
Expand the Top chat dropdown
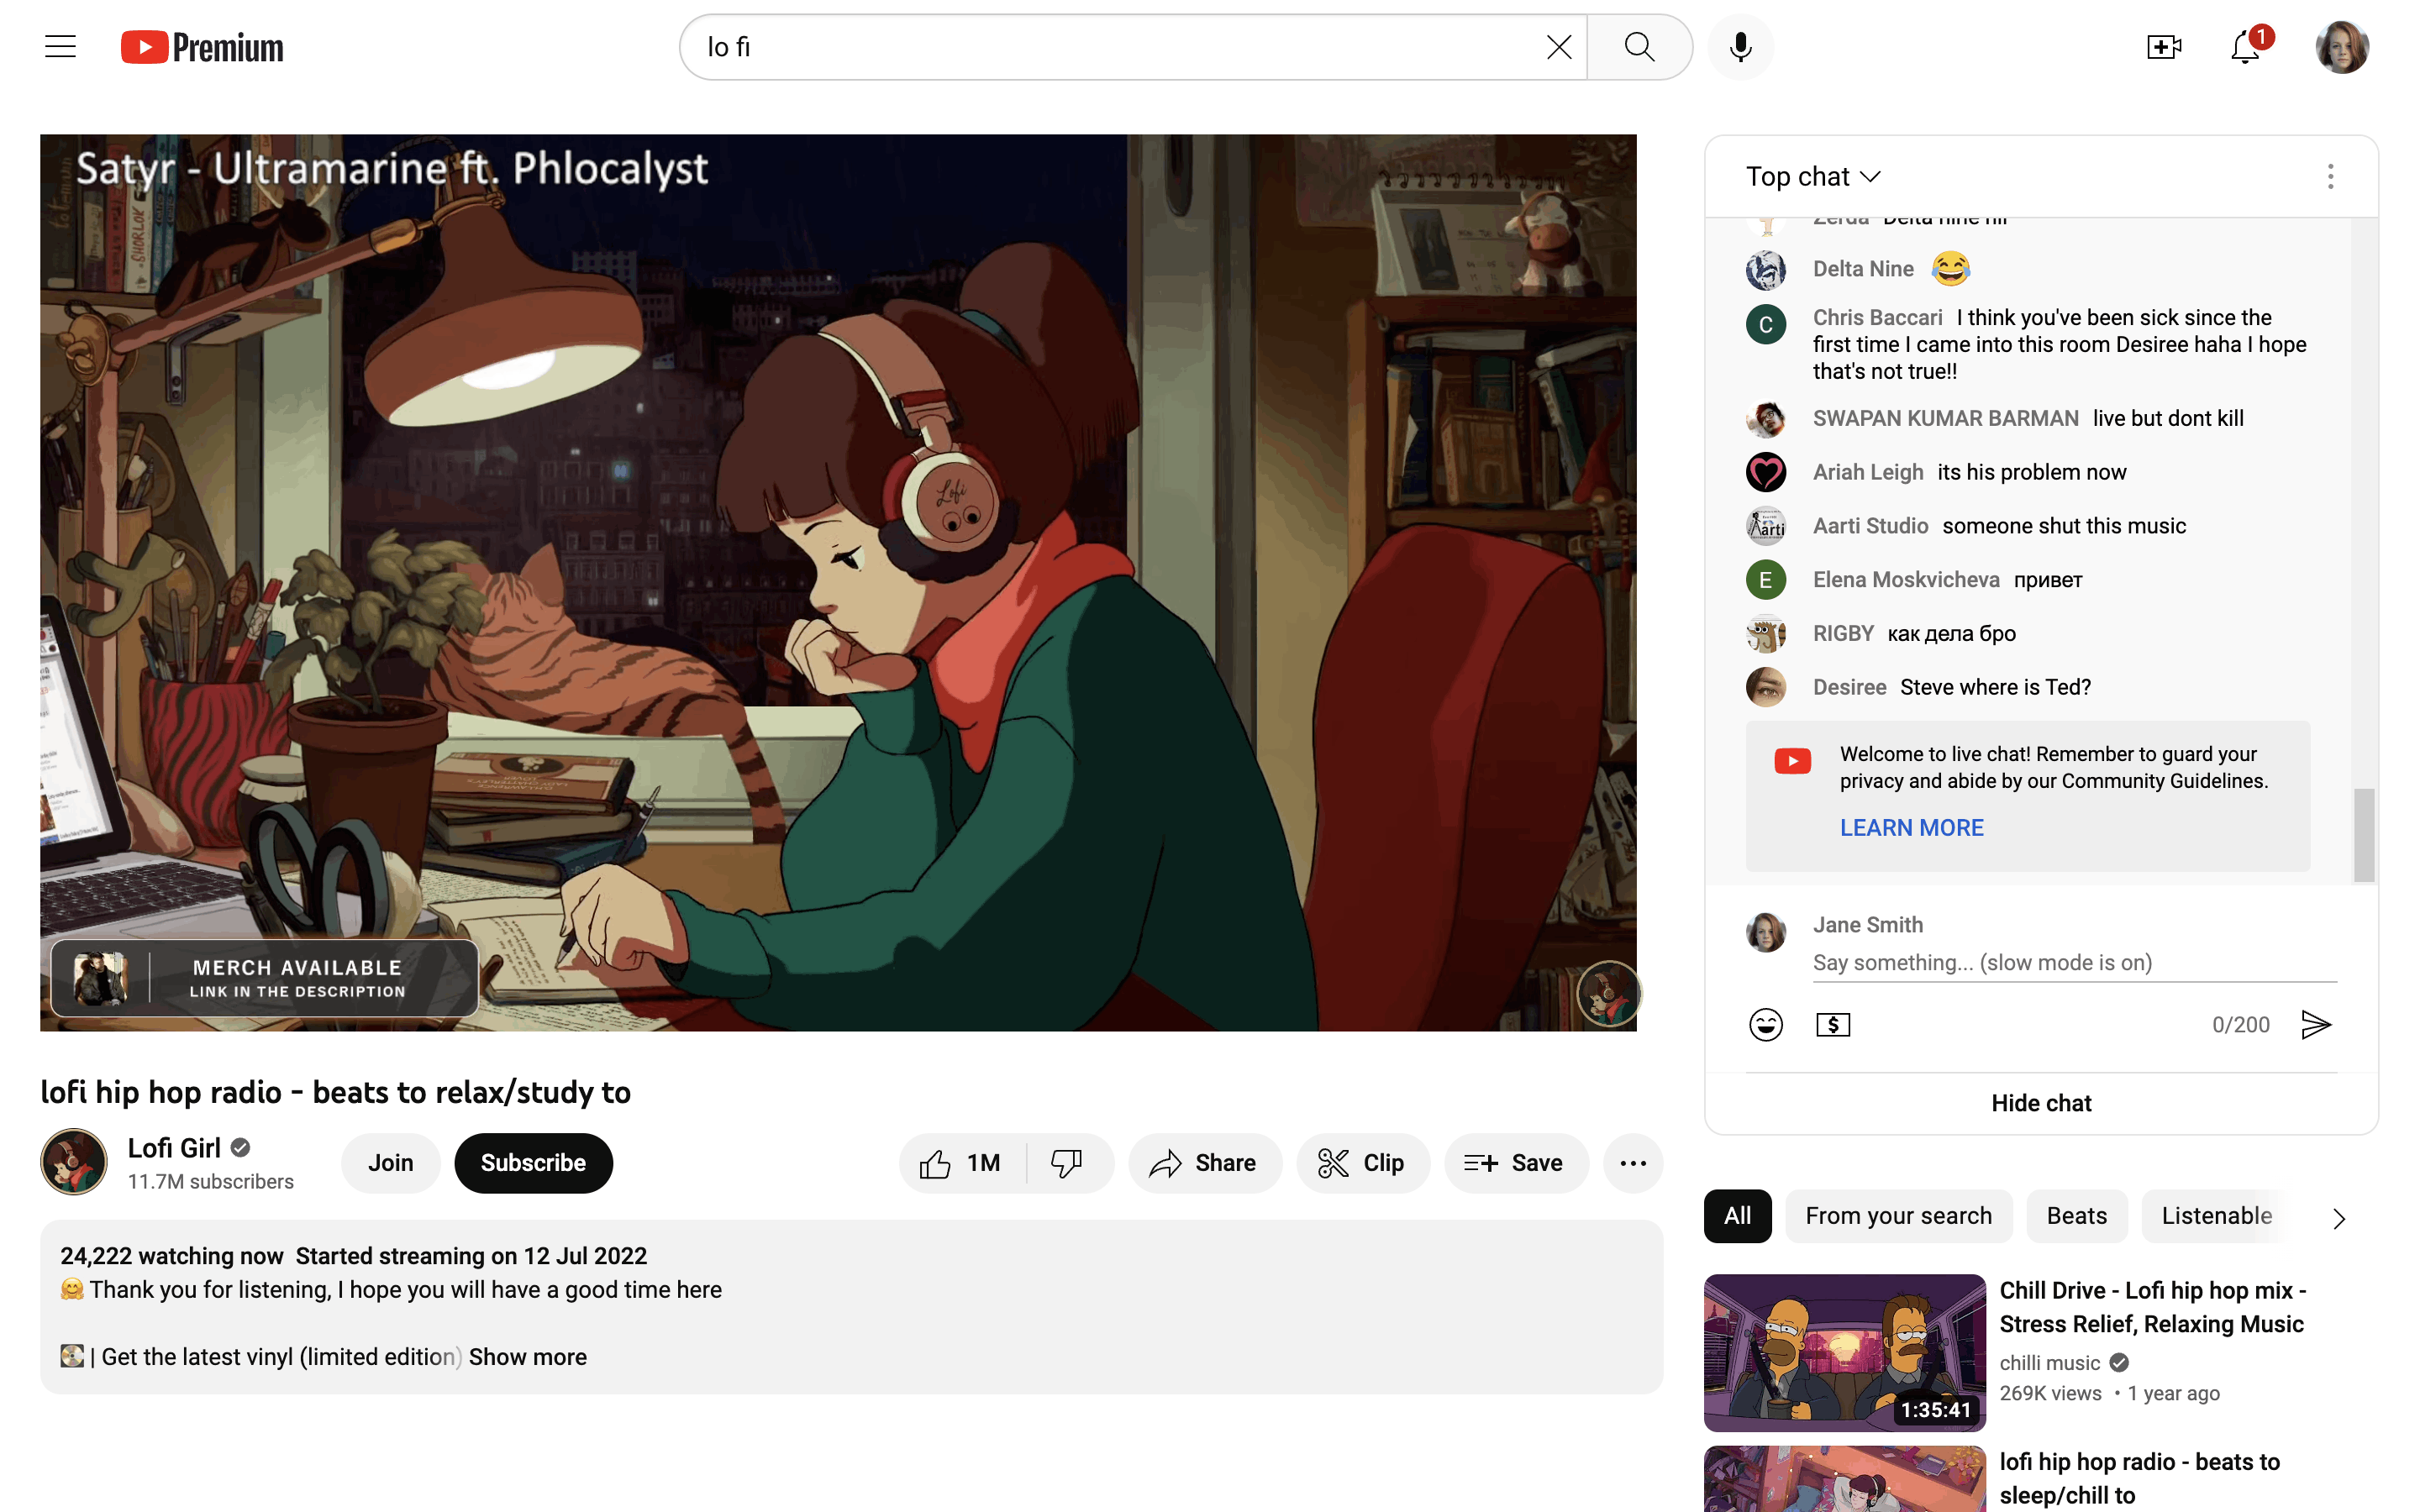point(1813,177)
